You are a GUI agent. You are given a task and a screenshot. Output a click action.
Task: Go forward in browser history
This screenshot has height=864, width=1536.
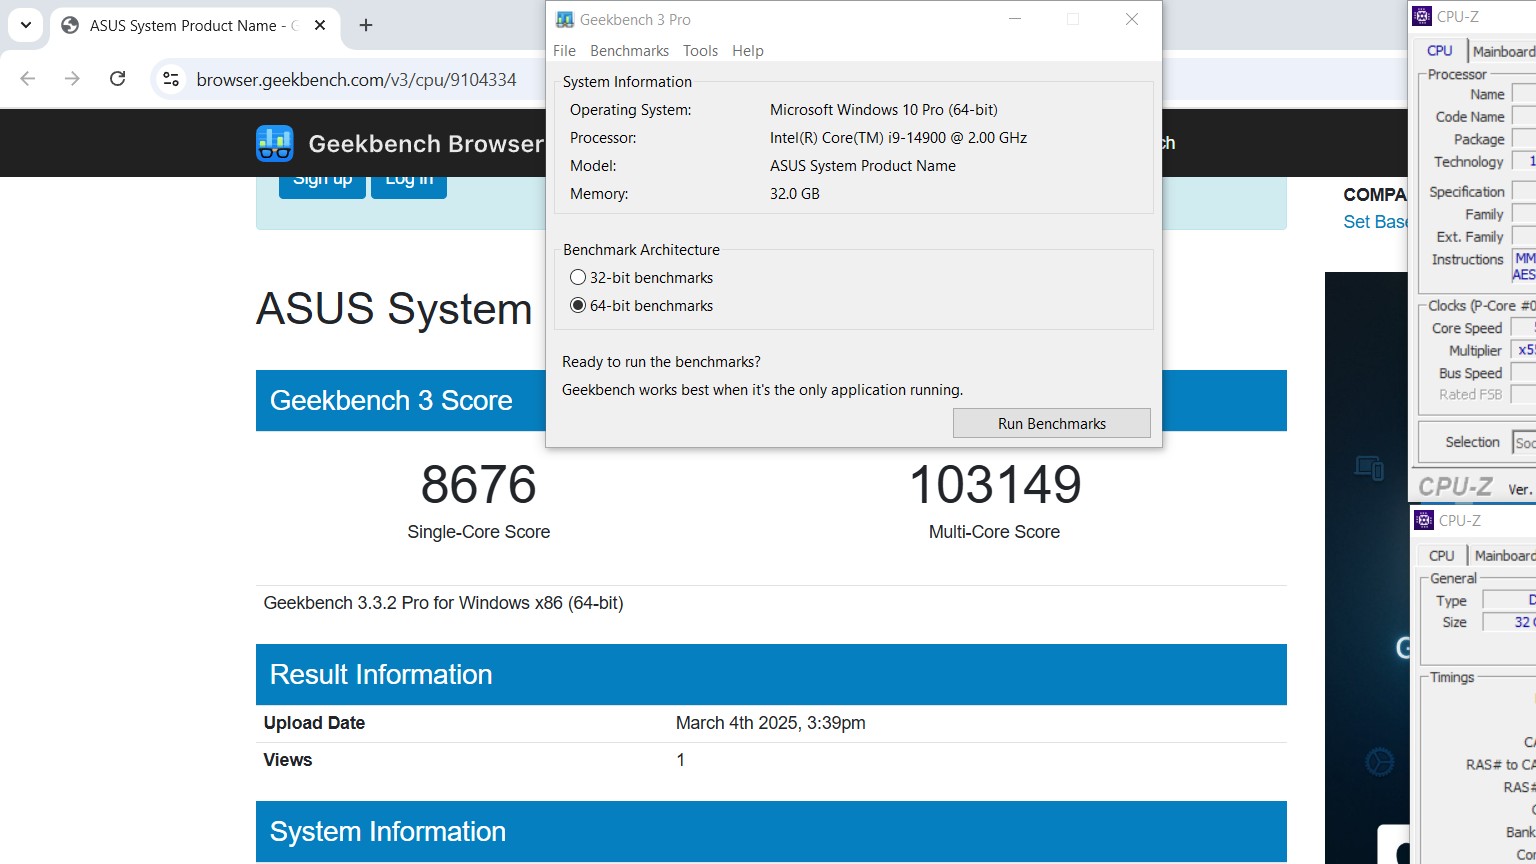tap(72, 79)
